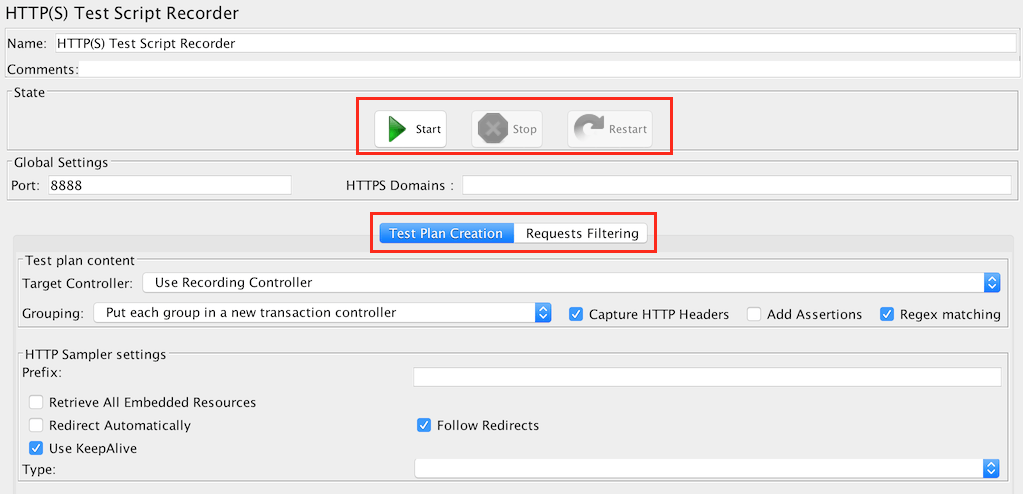Disable the Use KeepAlive checkbox
Viewport: 1023px width, 494px height.
point(36,448)
